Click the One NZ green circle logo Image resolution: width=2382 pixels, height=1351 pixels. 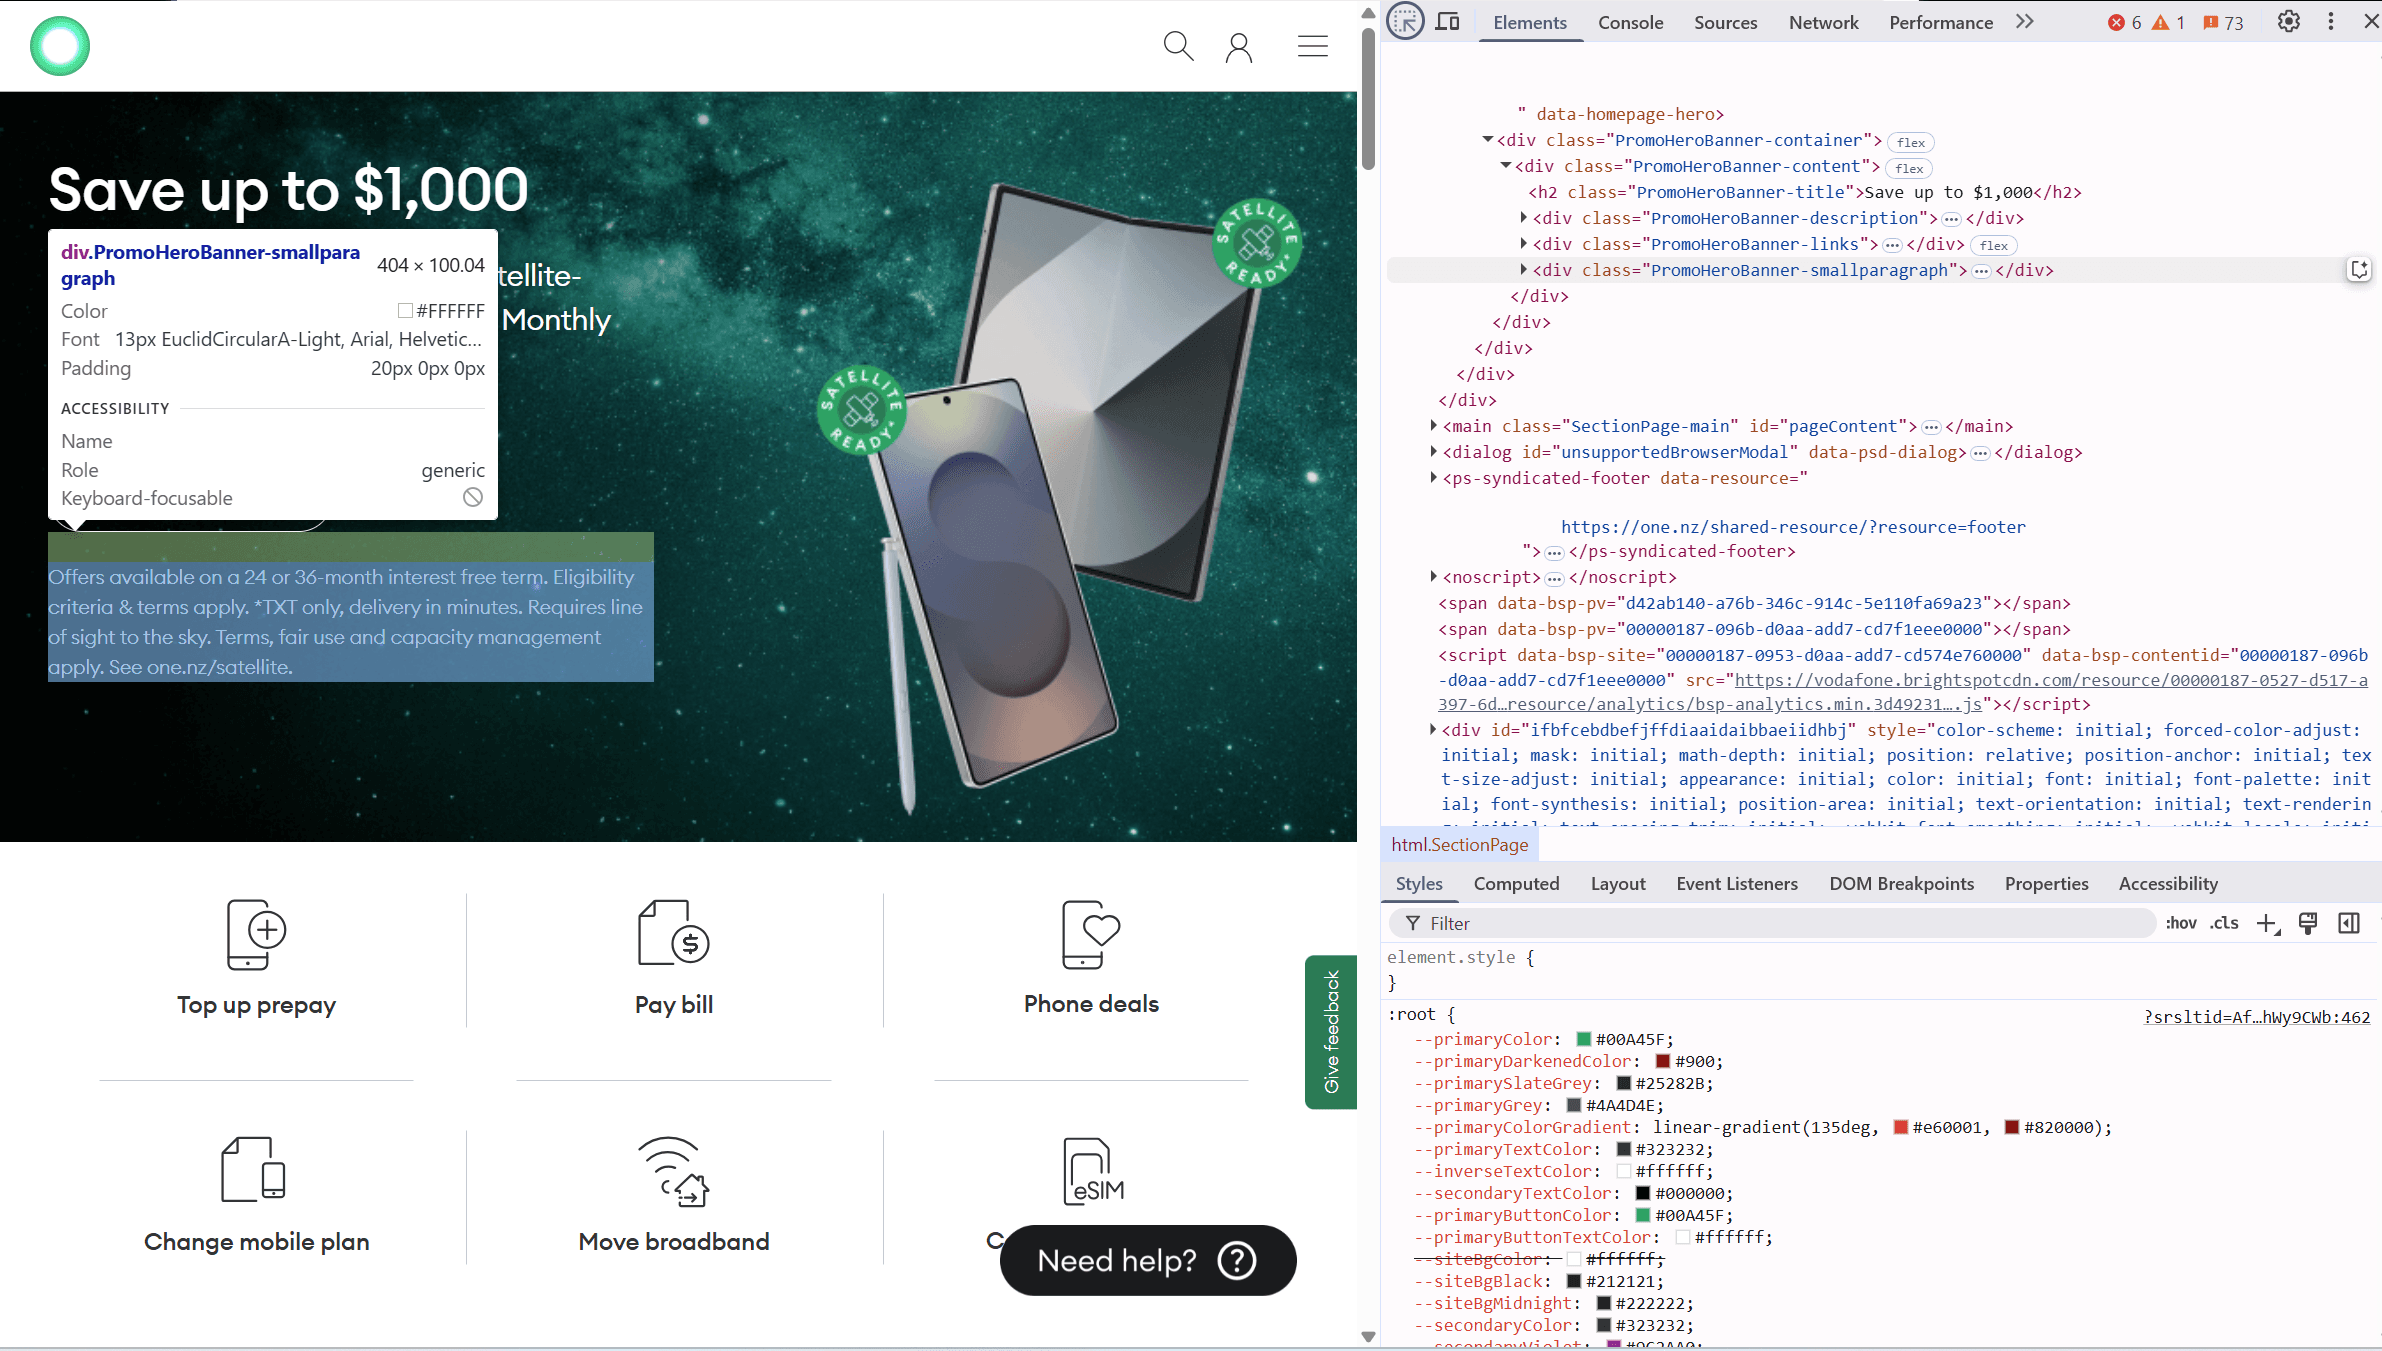click(60, 46)
